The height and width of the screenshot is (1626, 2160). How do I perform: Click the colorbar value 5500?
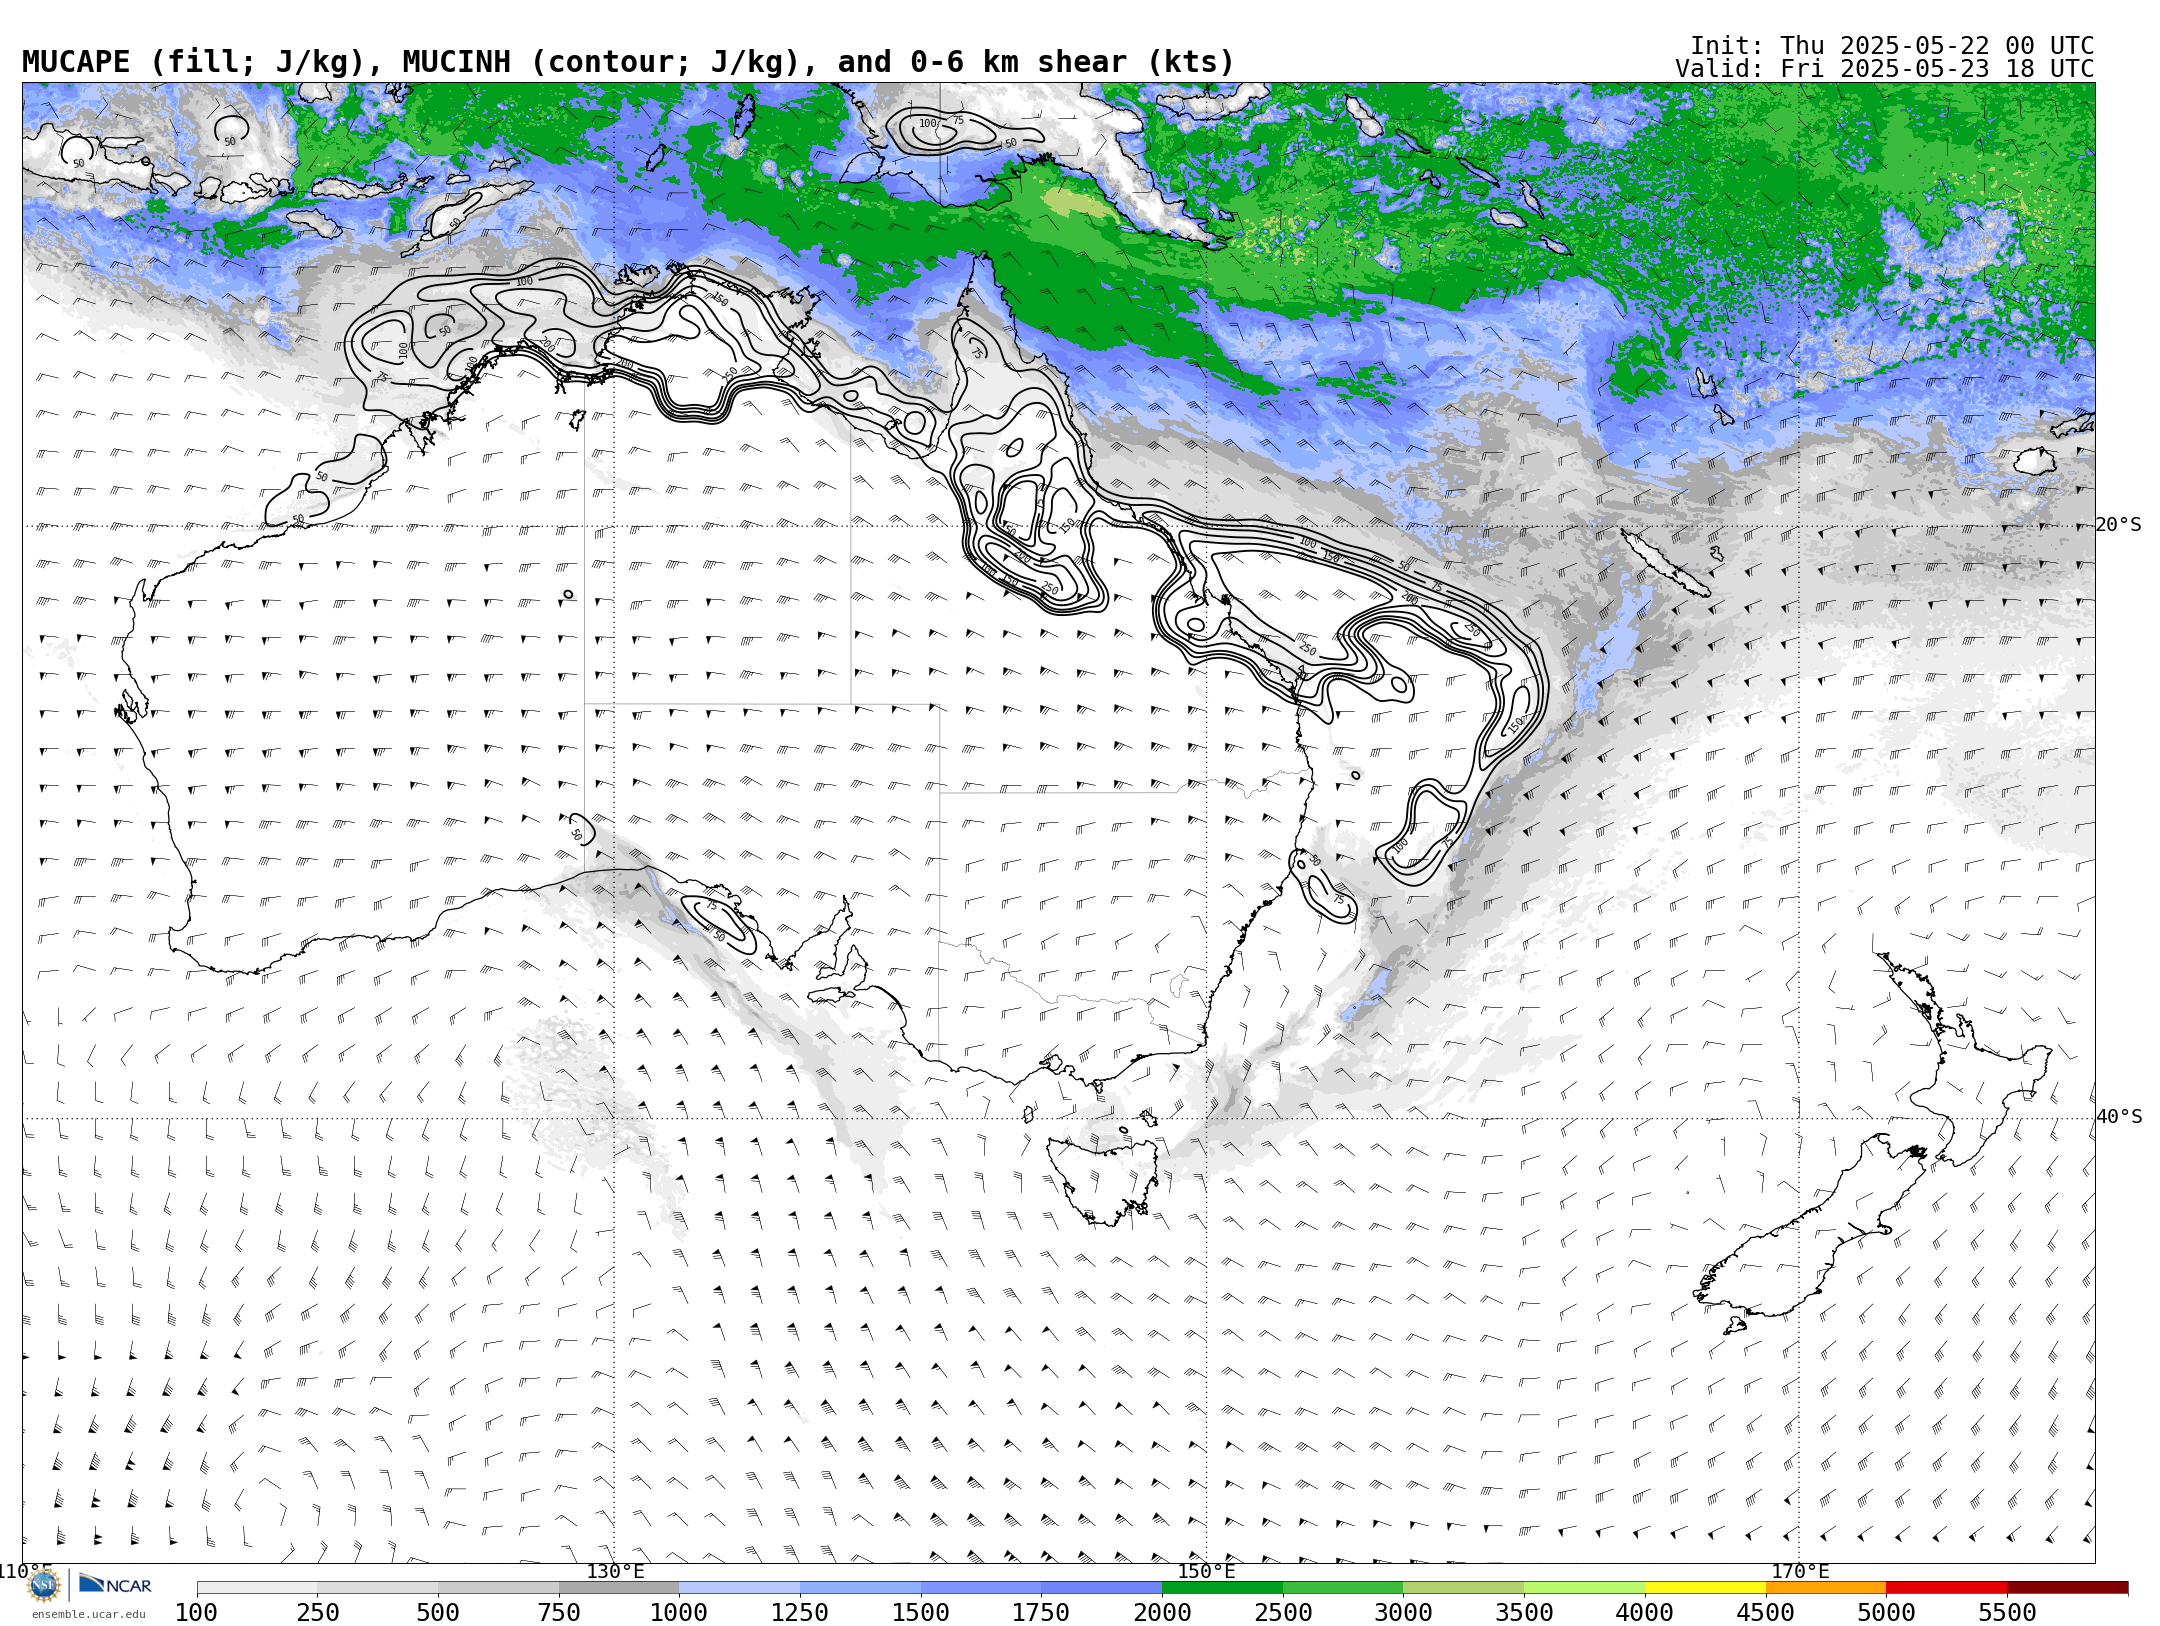(x=2007, y=1613)
